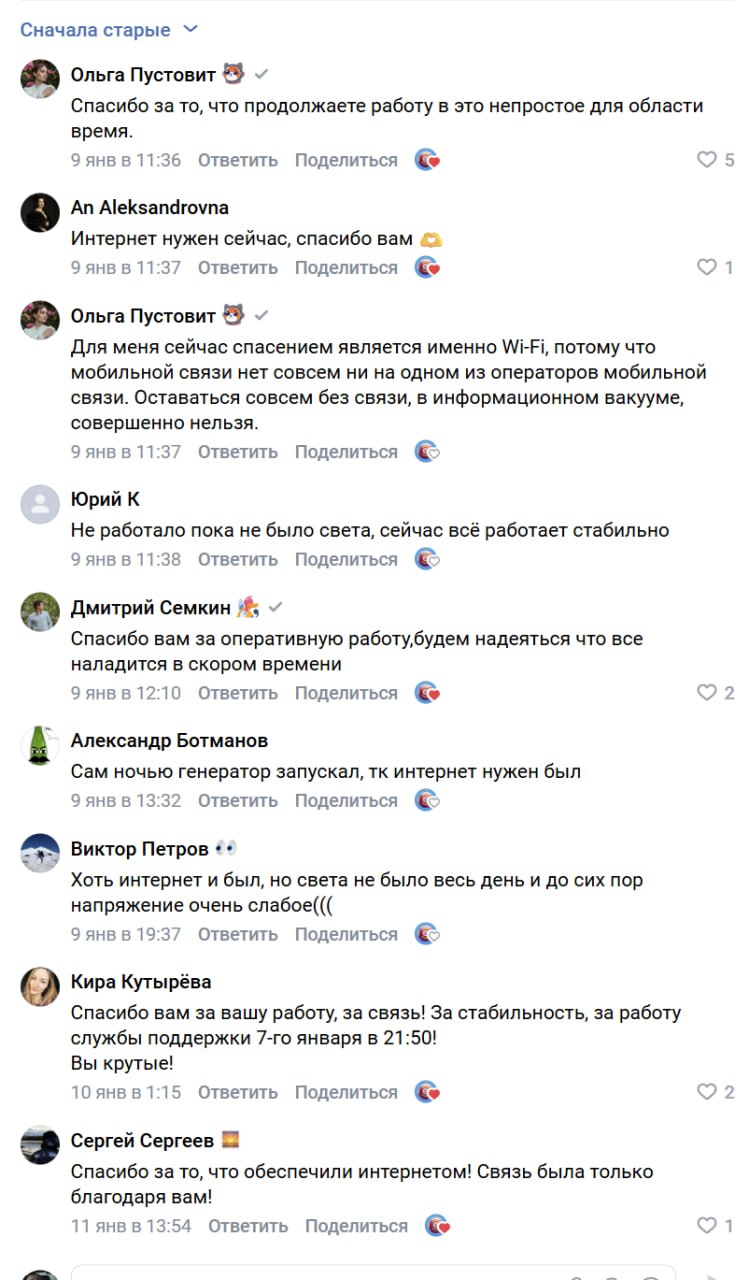Click the reaction icon under Юрий К's comment
Image resolution: width=749 pixels, height=1280 pixels.
pos(427,559)
